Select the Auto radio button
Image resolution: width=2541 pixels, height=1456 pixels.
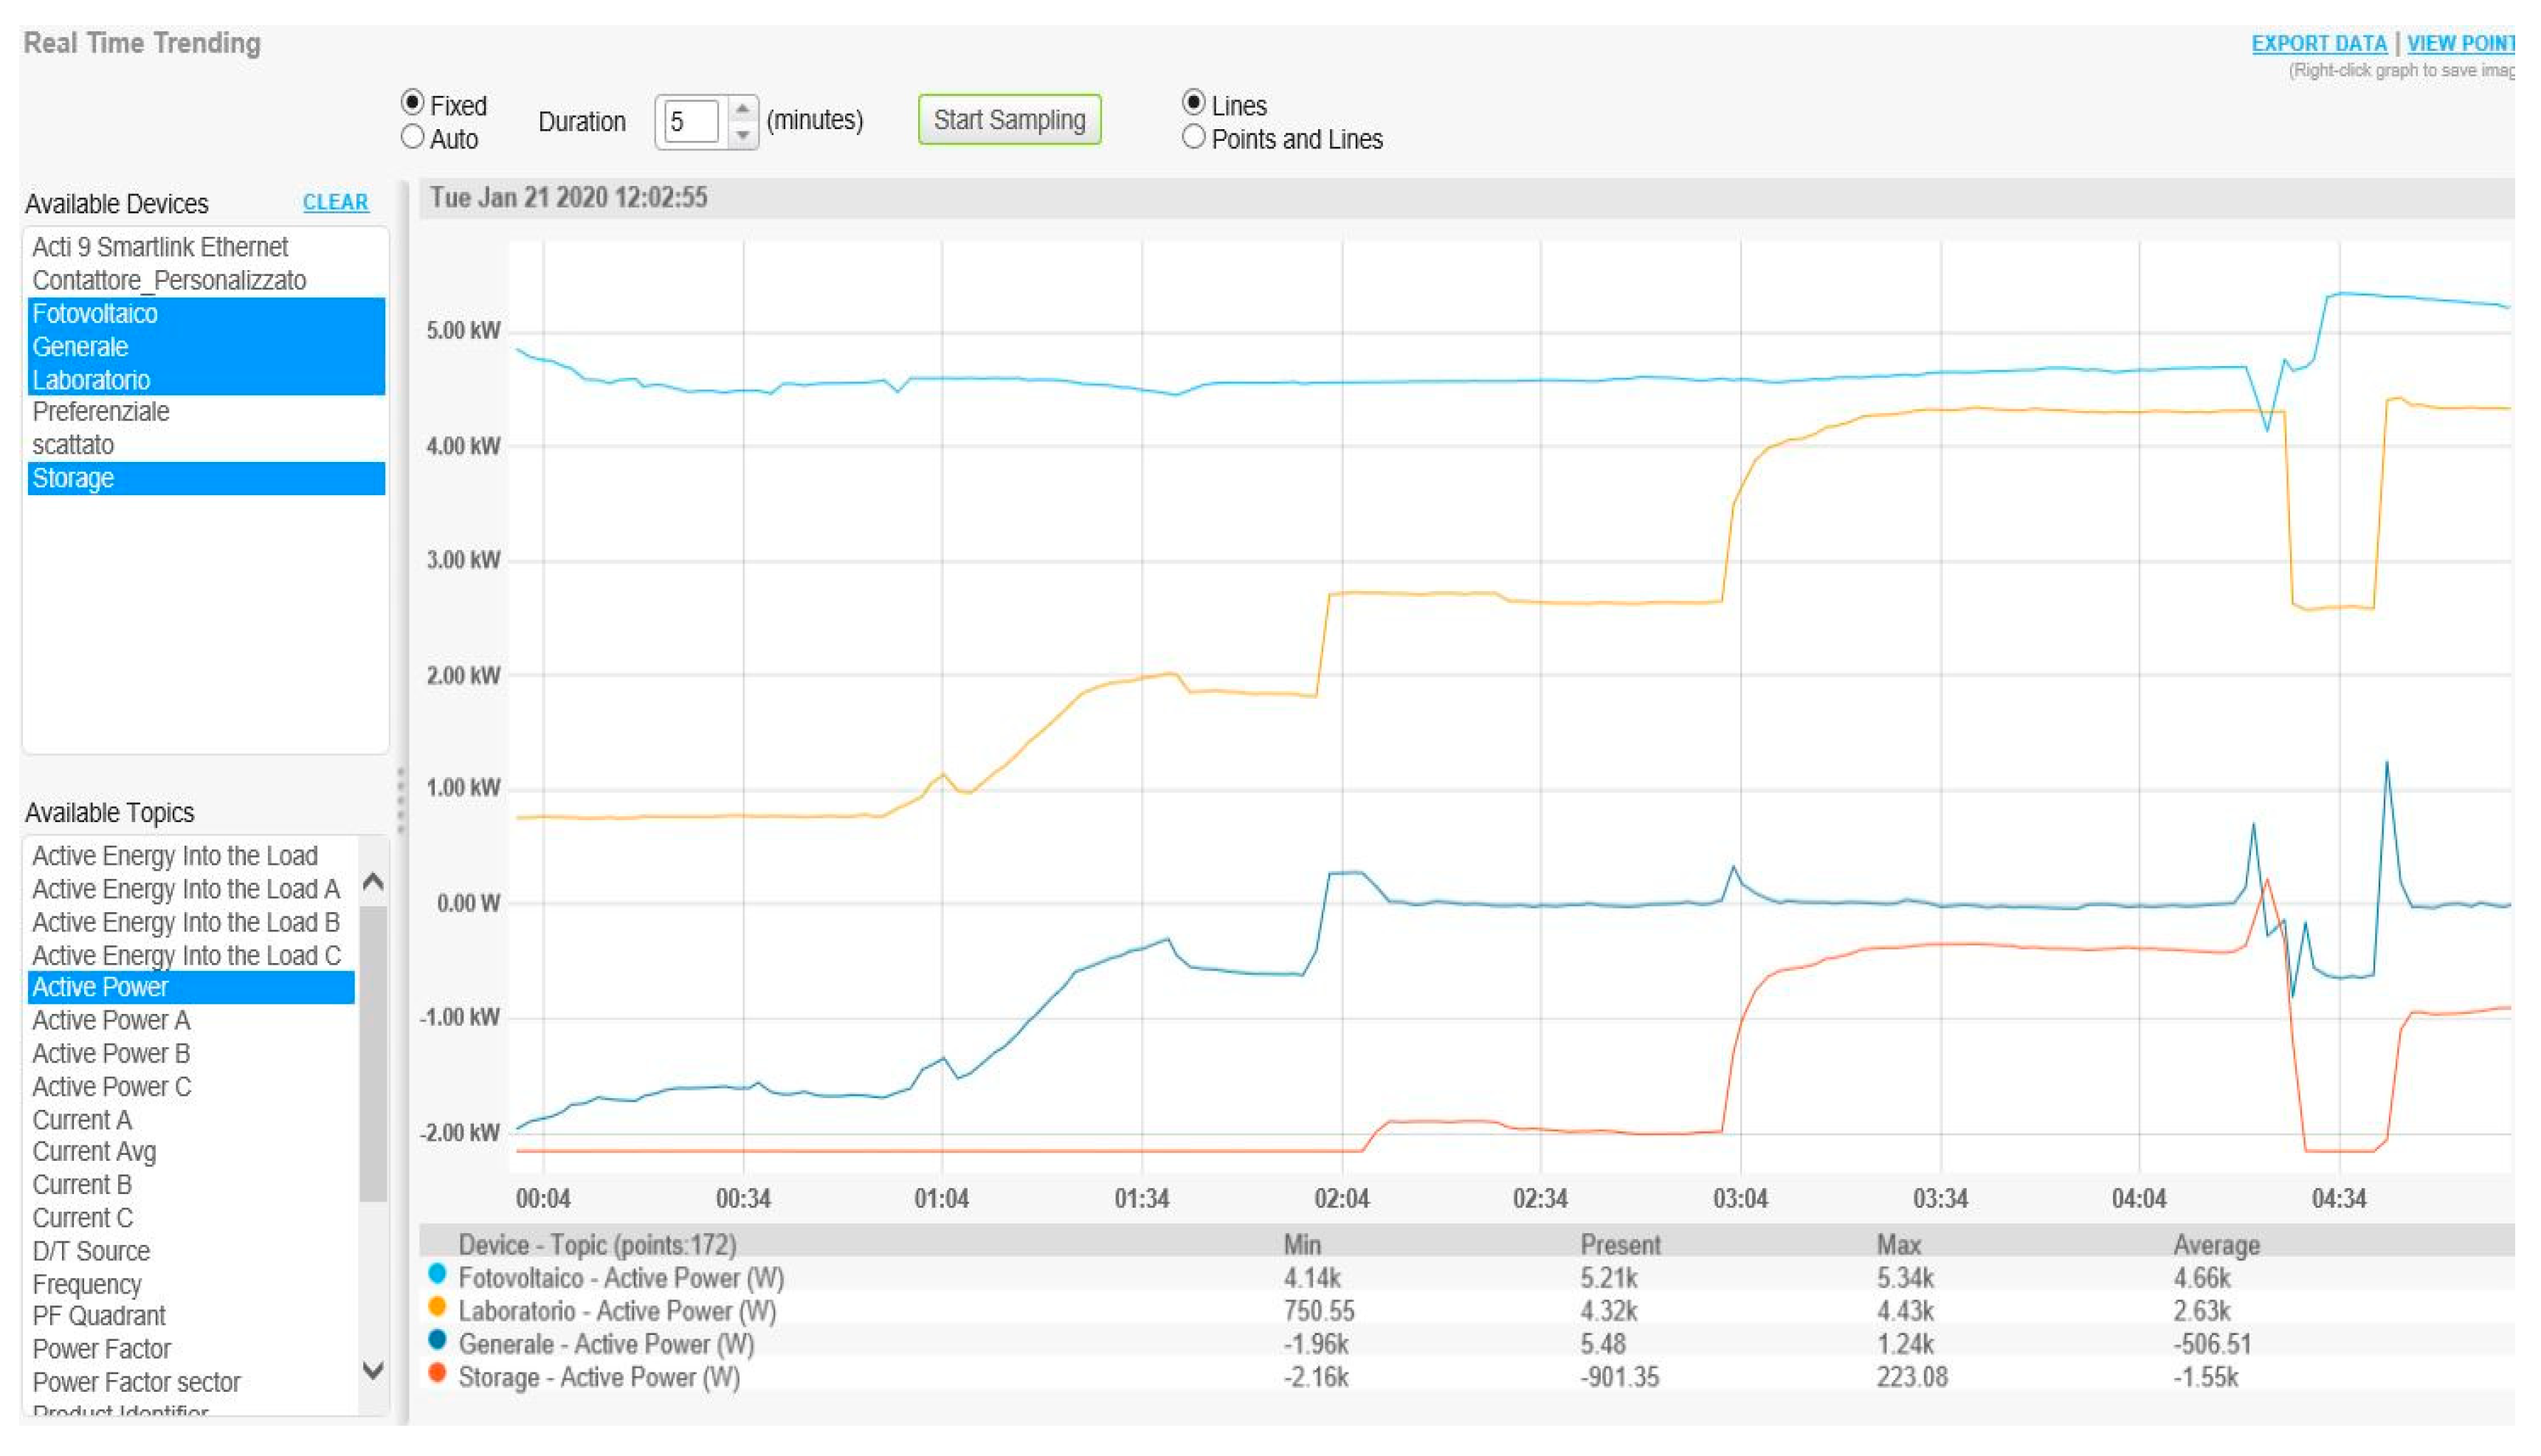(412, 137)
